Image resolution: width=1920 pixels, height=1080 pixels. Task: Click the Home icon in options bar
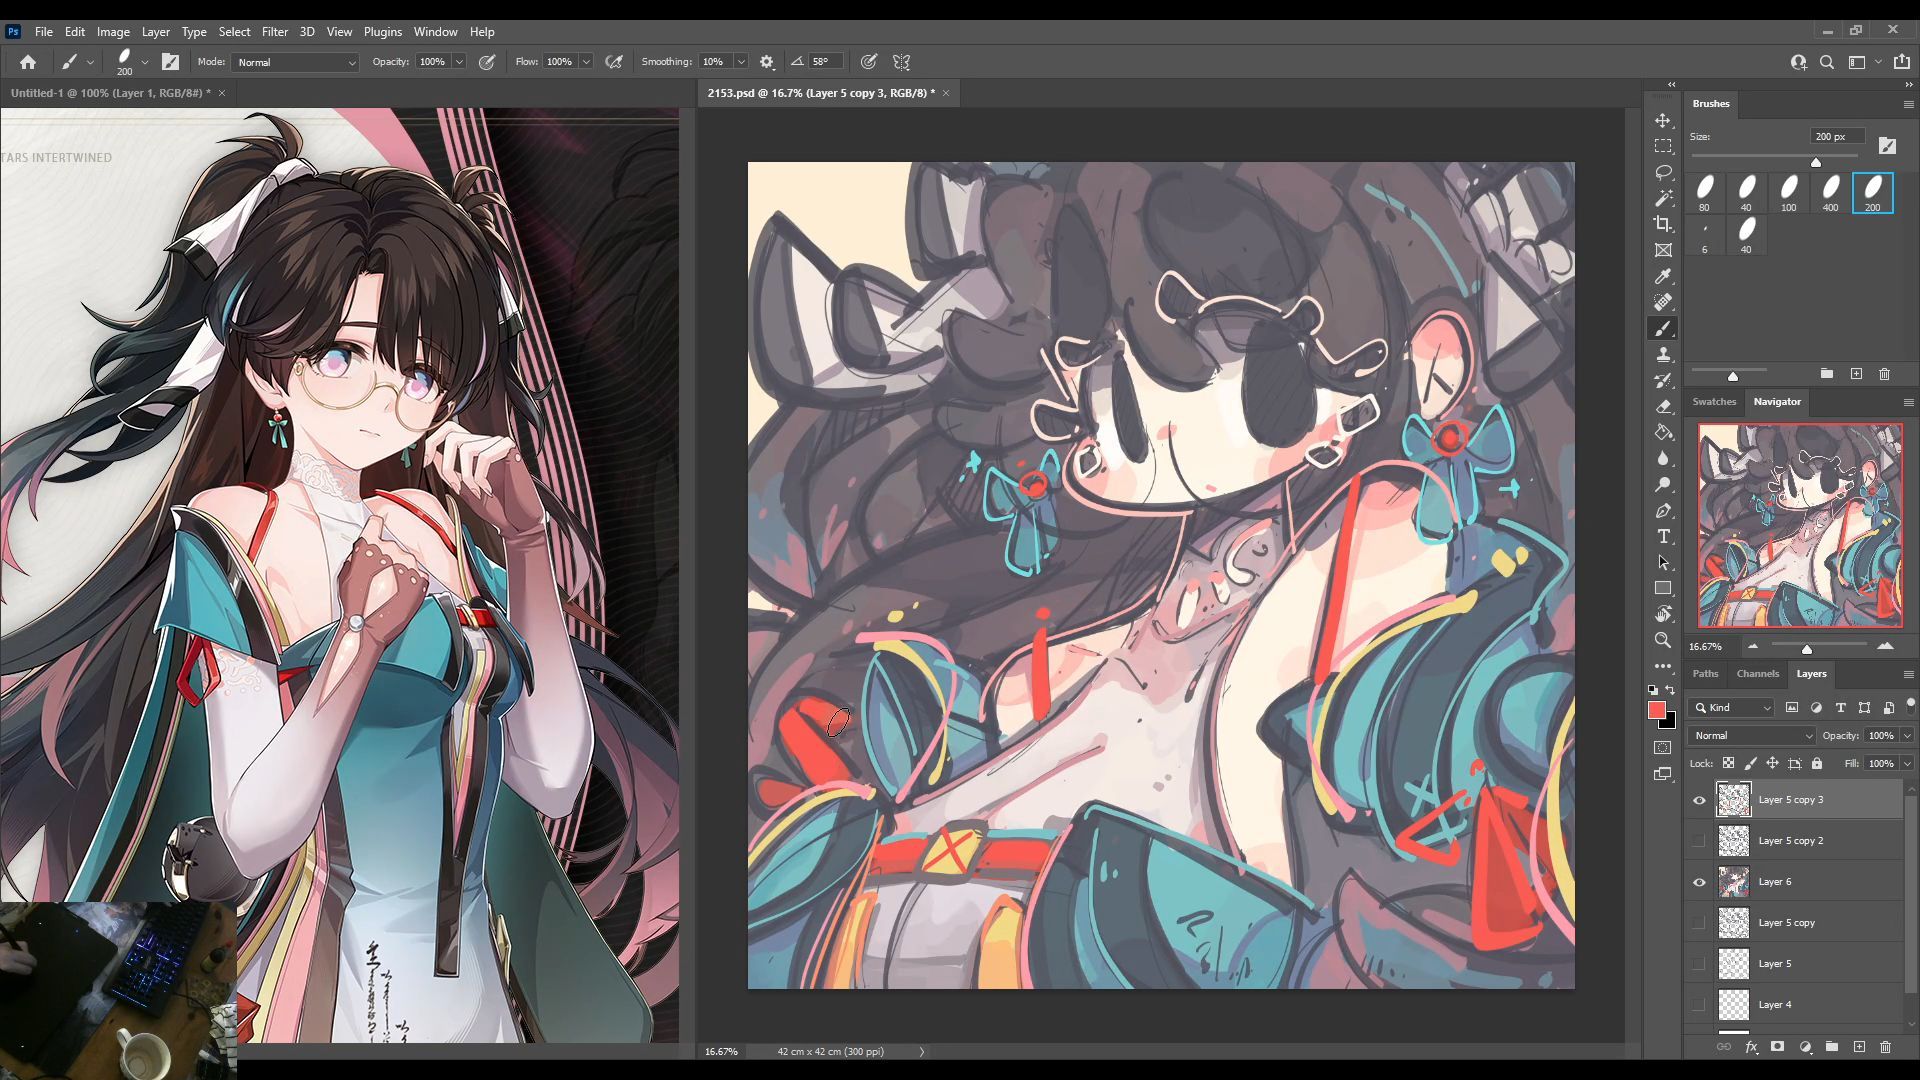pyautogui.click(x=28, y=62)
